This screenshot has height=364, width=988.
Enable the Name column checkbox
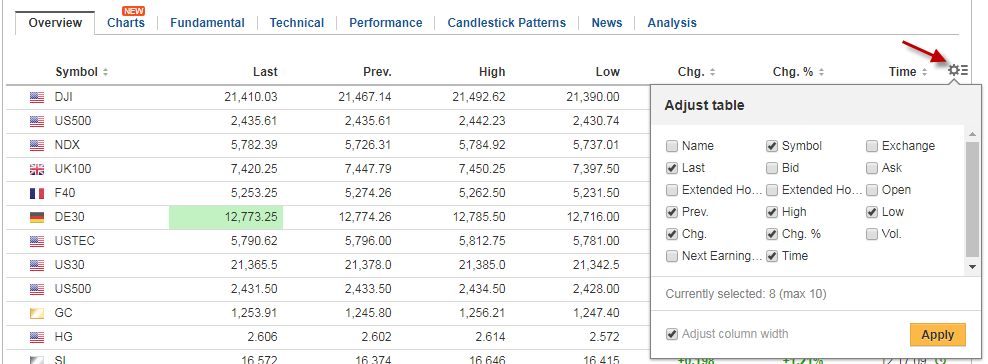point(672,146)
